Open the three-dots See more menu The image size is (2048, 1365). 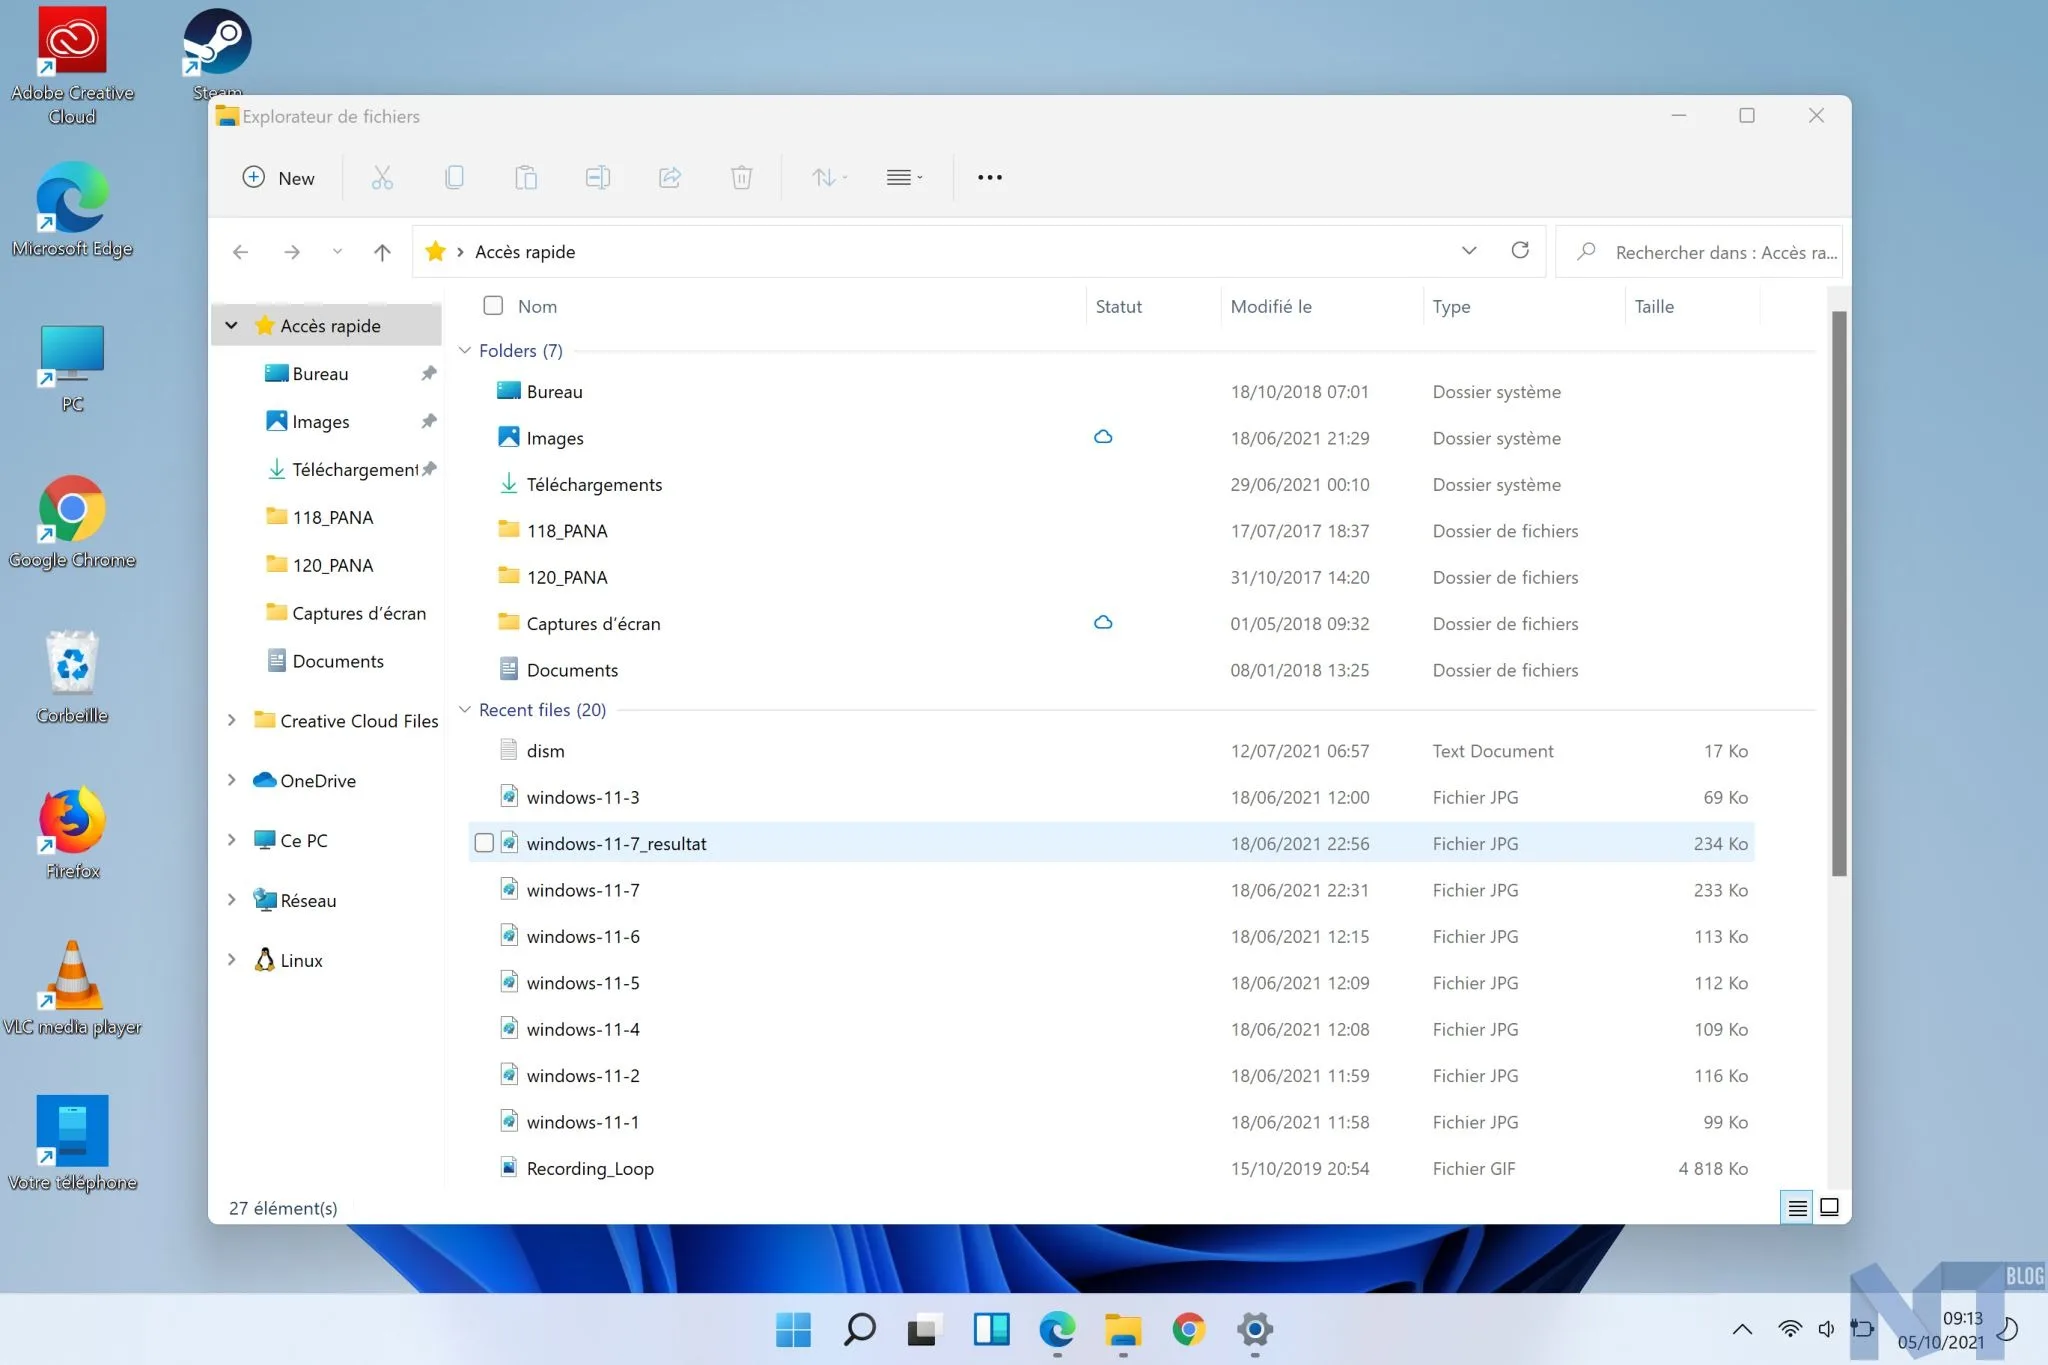click(x=989, y=178)
